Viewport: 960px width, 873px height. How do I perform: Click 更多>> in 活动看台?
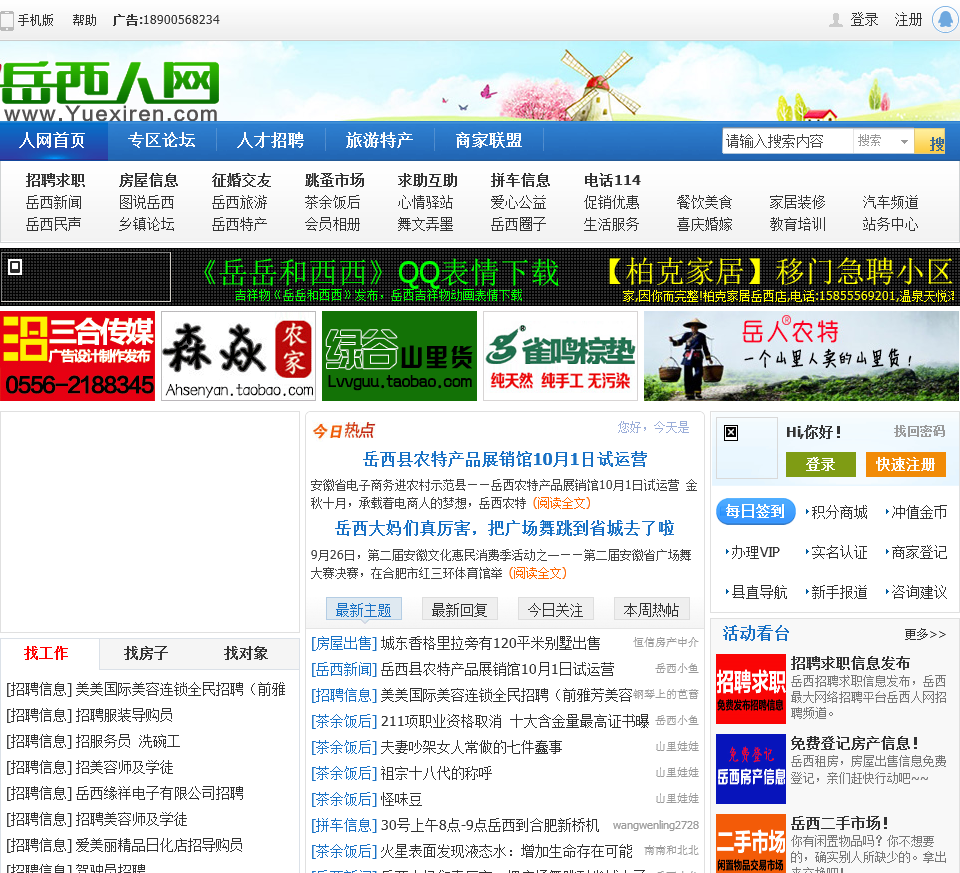click(925, 634)
